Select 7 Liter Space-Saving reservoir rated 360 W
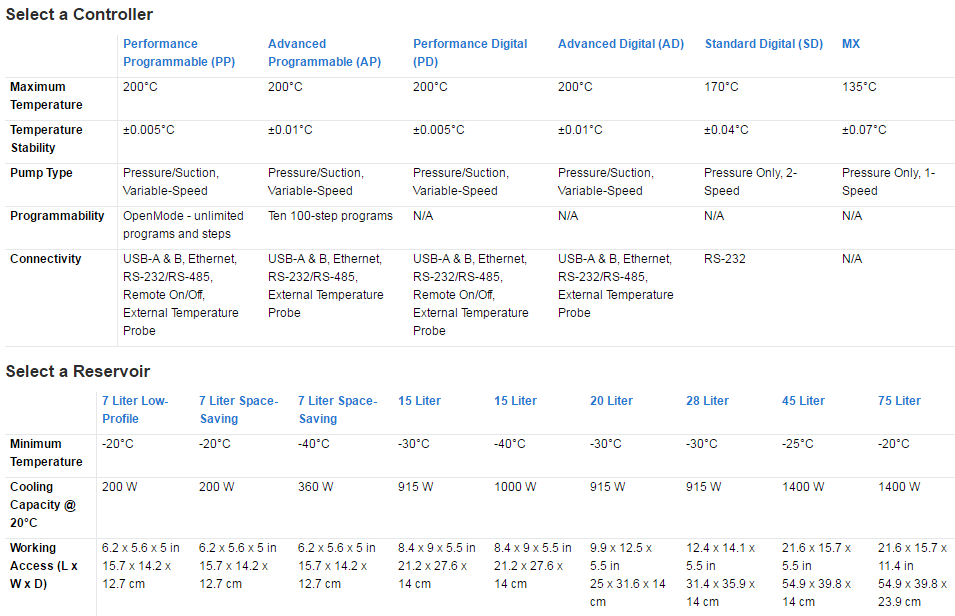 pyautogui.click(x=337, y=410)
